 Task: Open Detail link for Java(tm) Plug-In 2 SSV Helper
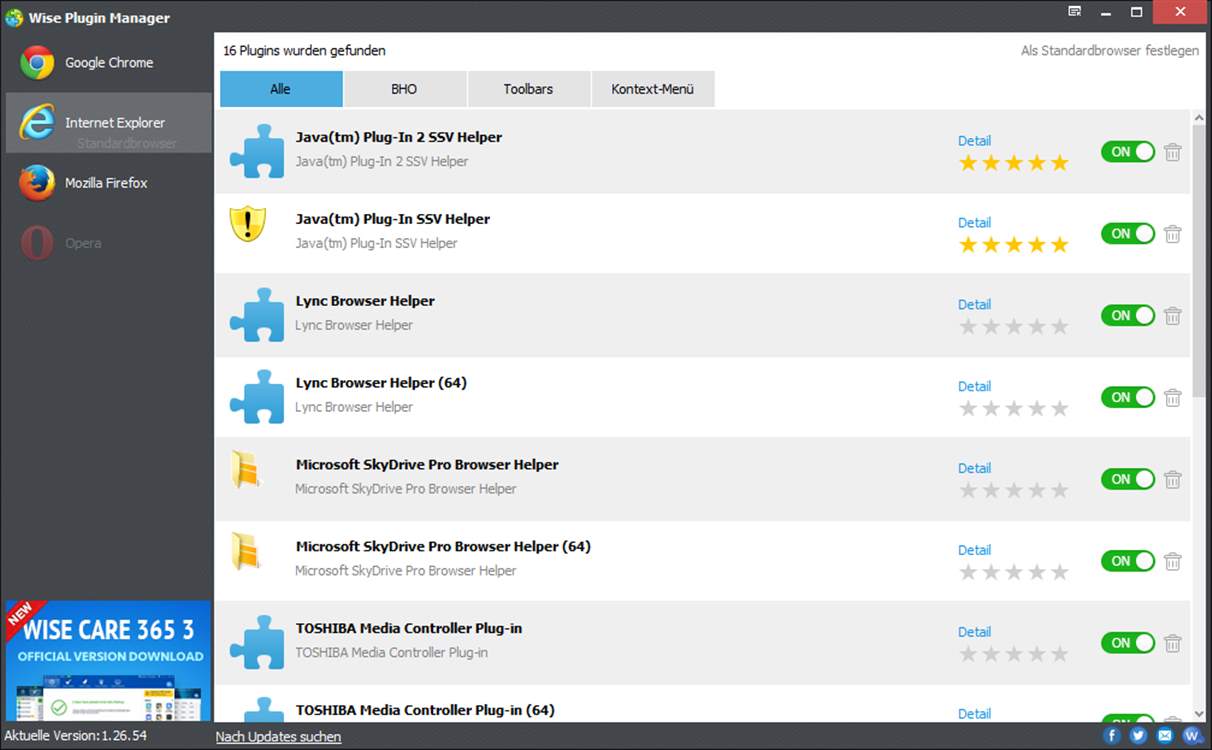(x=974, y=141)
